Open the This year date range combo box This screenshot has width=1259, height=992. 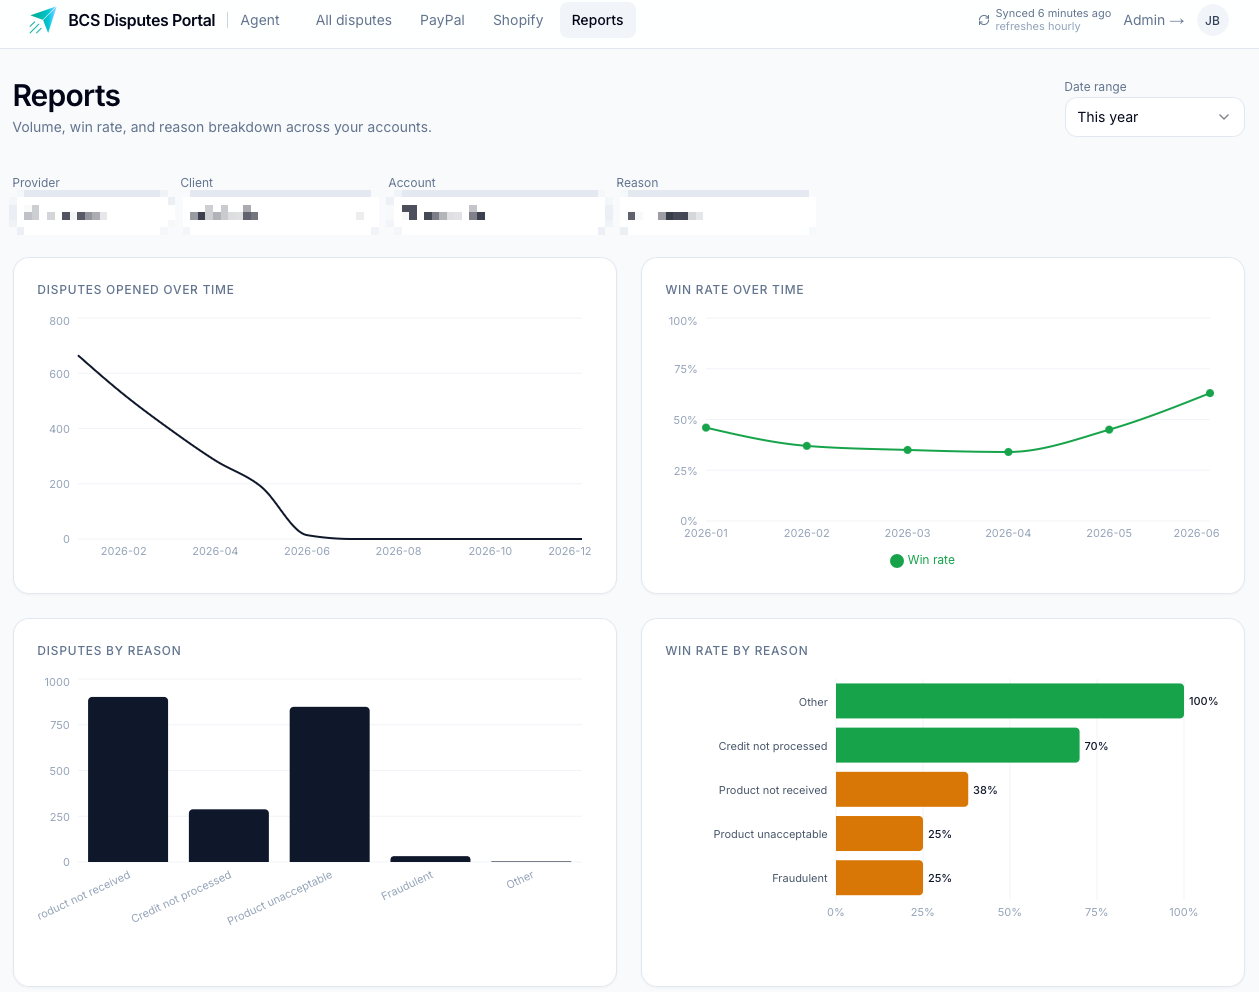(1154, 117)
